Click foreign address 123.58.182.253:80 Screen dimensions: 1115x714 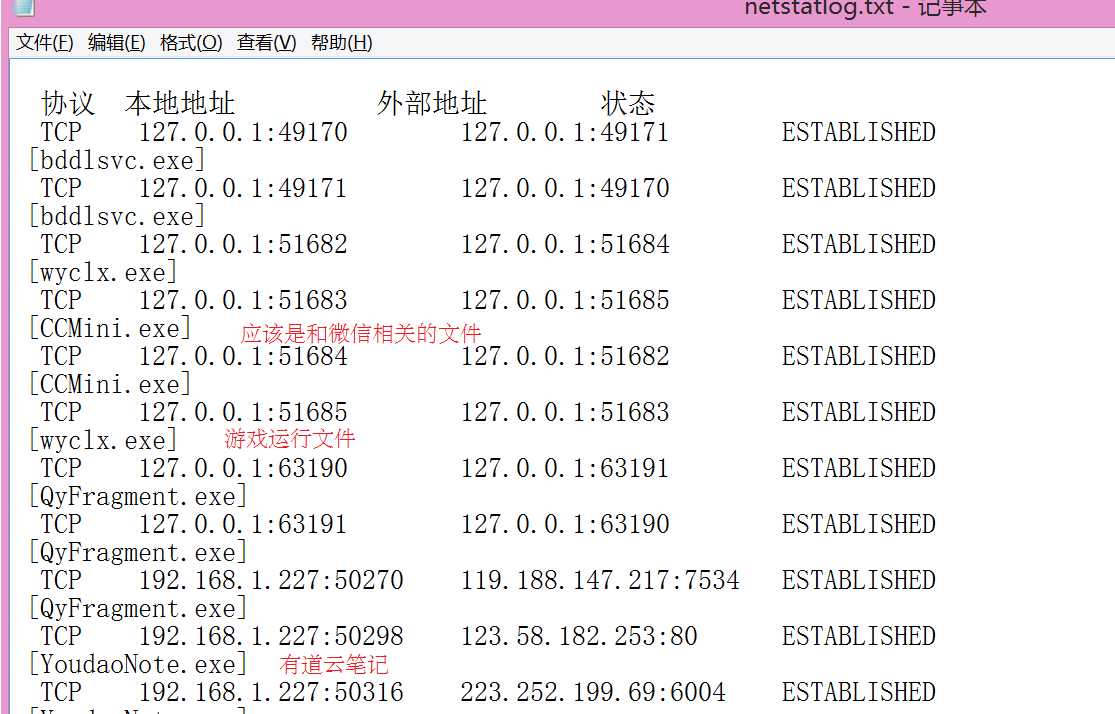[x=579, y=636]
